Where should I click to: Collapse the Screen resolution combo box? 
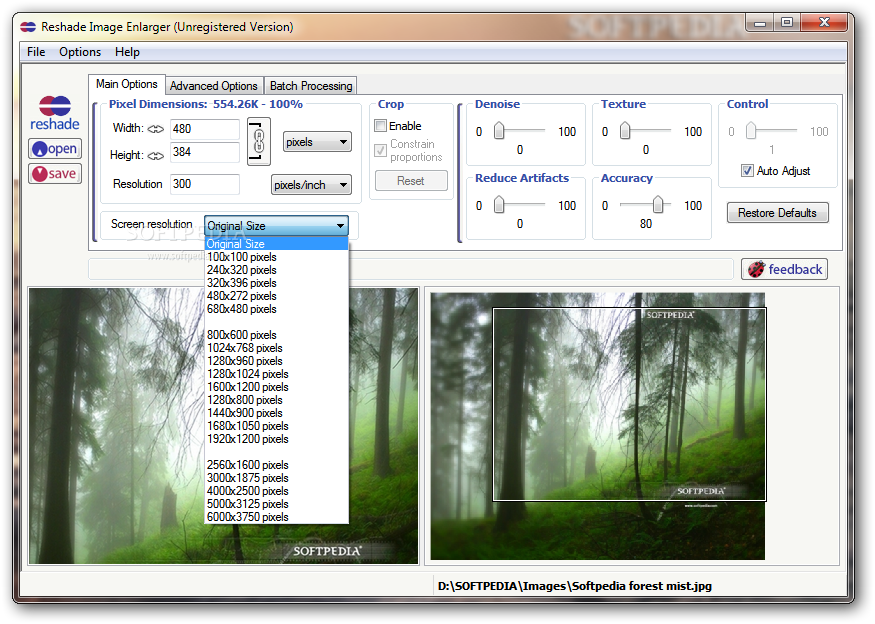tap(276, 225)
